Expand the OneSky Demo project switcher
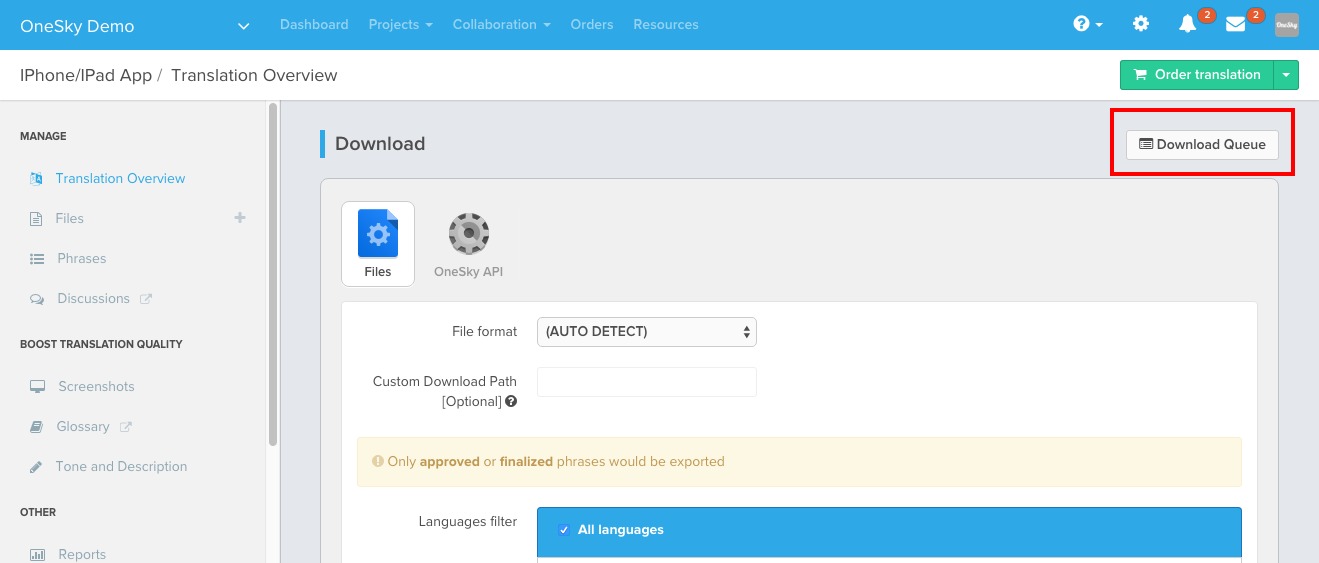The height and width of the screenshot is (563, 1319). click(x=243, y=26)
